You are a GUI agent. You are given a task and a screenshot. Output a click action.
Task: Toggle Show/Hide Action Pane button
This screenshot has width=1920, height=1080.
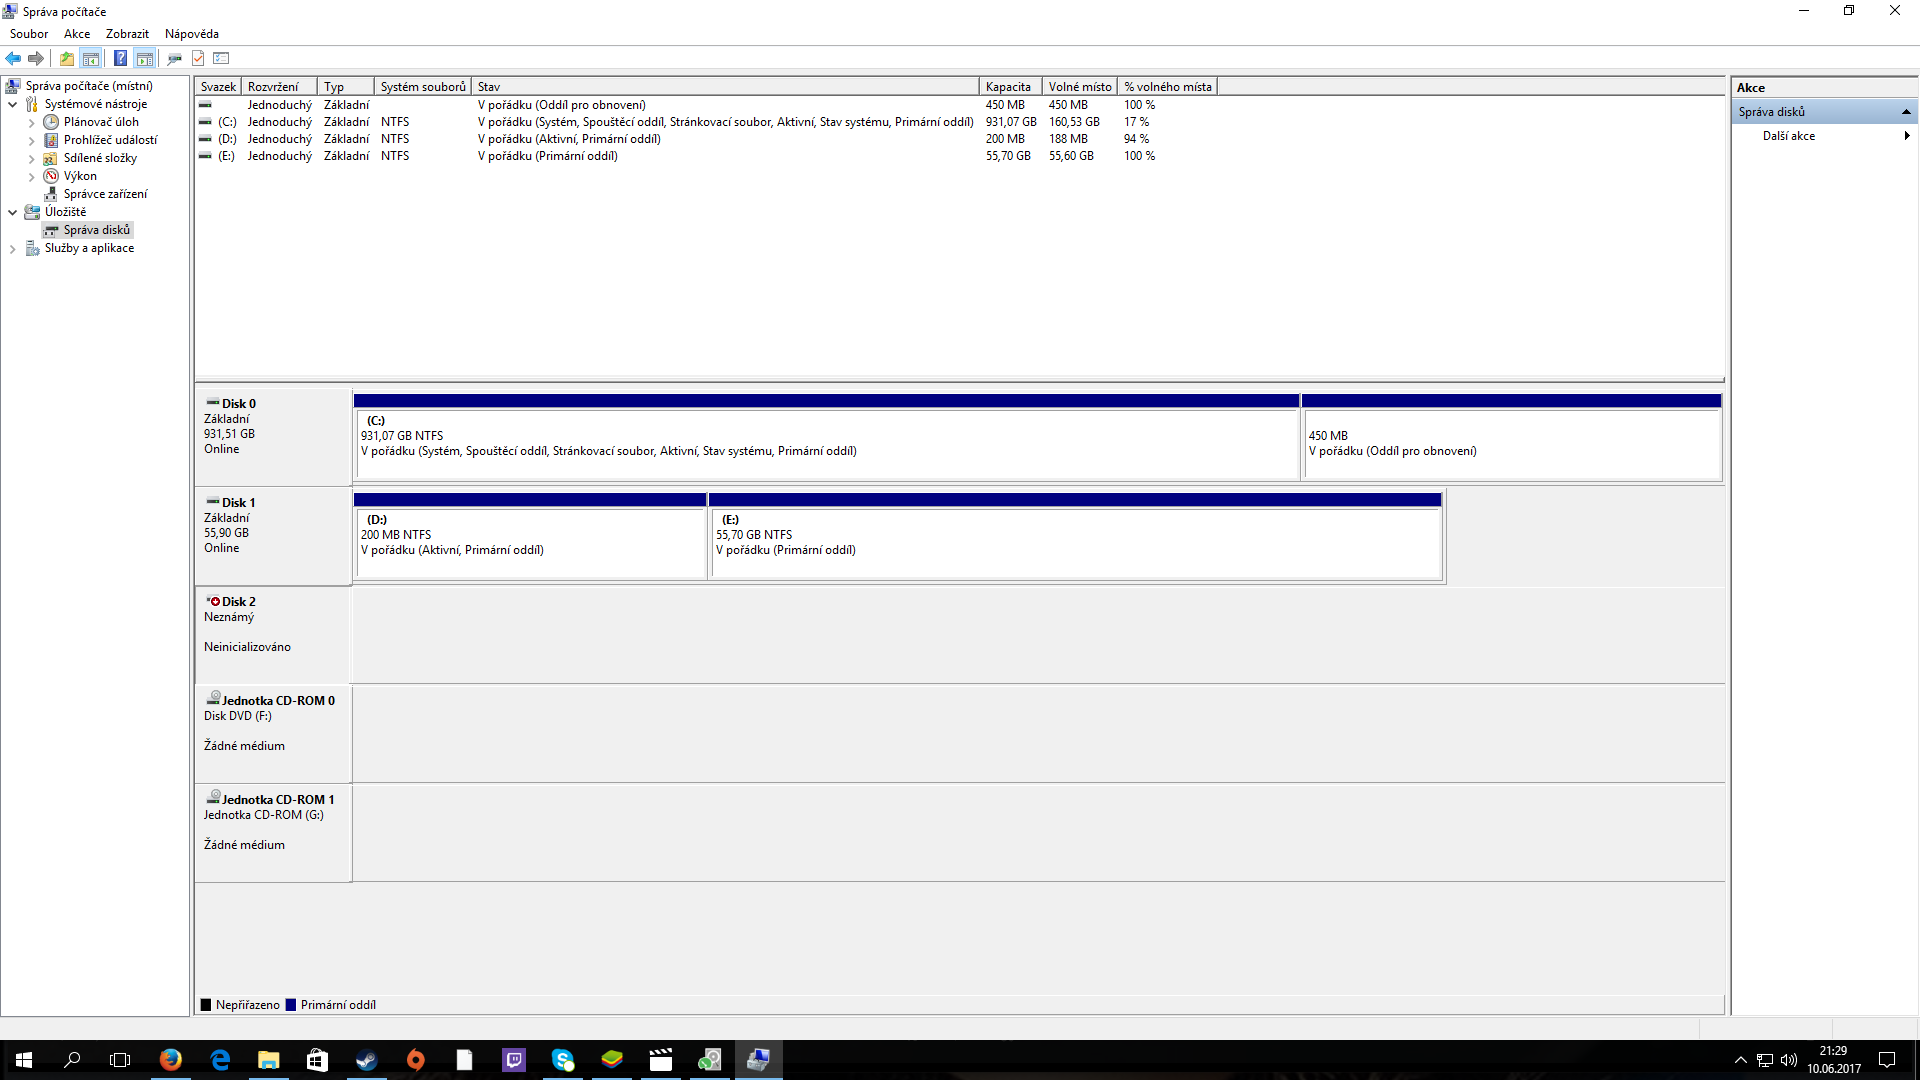coord(145,58)
